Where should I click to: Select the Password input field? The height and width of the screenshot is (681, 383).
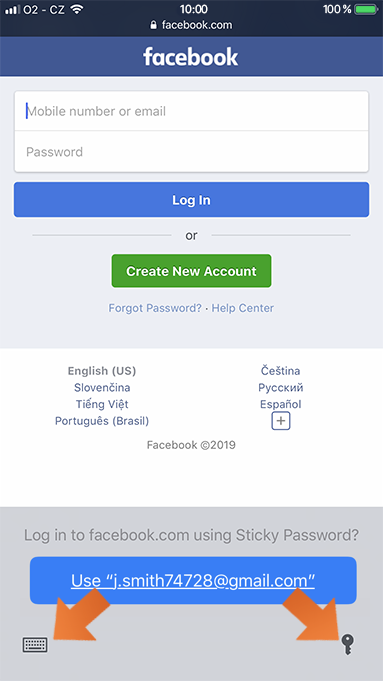pyautogui.click(x=192, y=152)
